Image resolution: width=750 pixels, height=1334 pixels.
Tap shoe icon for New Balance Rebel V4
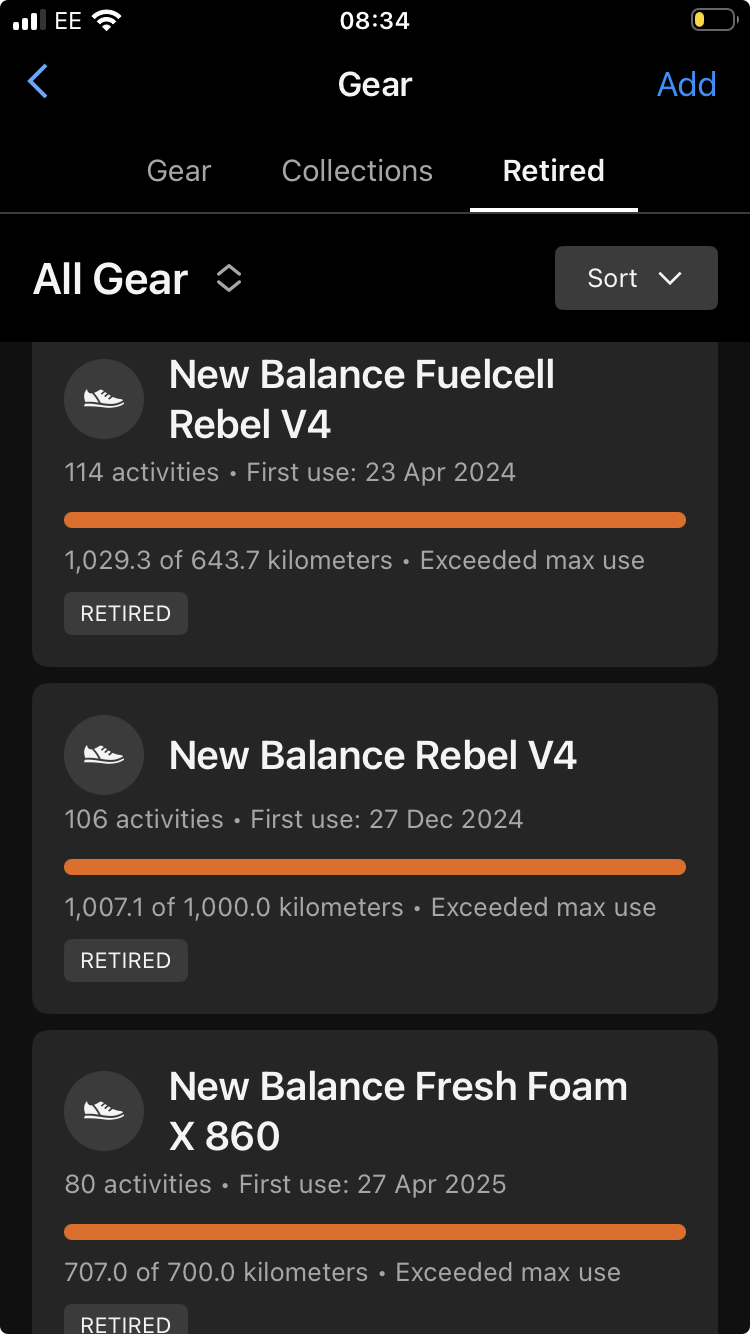point(104,755)
